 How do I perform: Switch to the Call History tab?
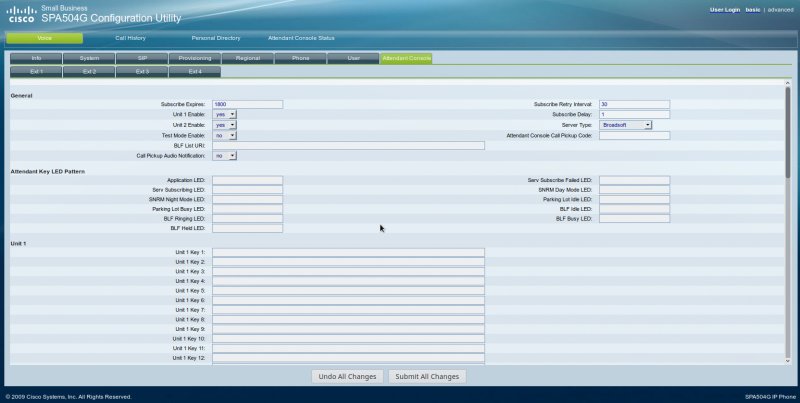(x=130, y=38)
